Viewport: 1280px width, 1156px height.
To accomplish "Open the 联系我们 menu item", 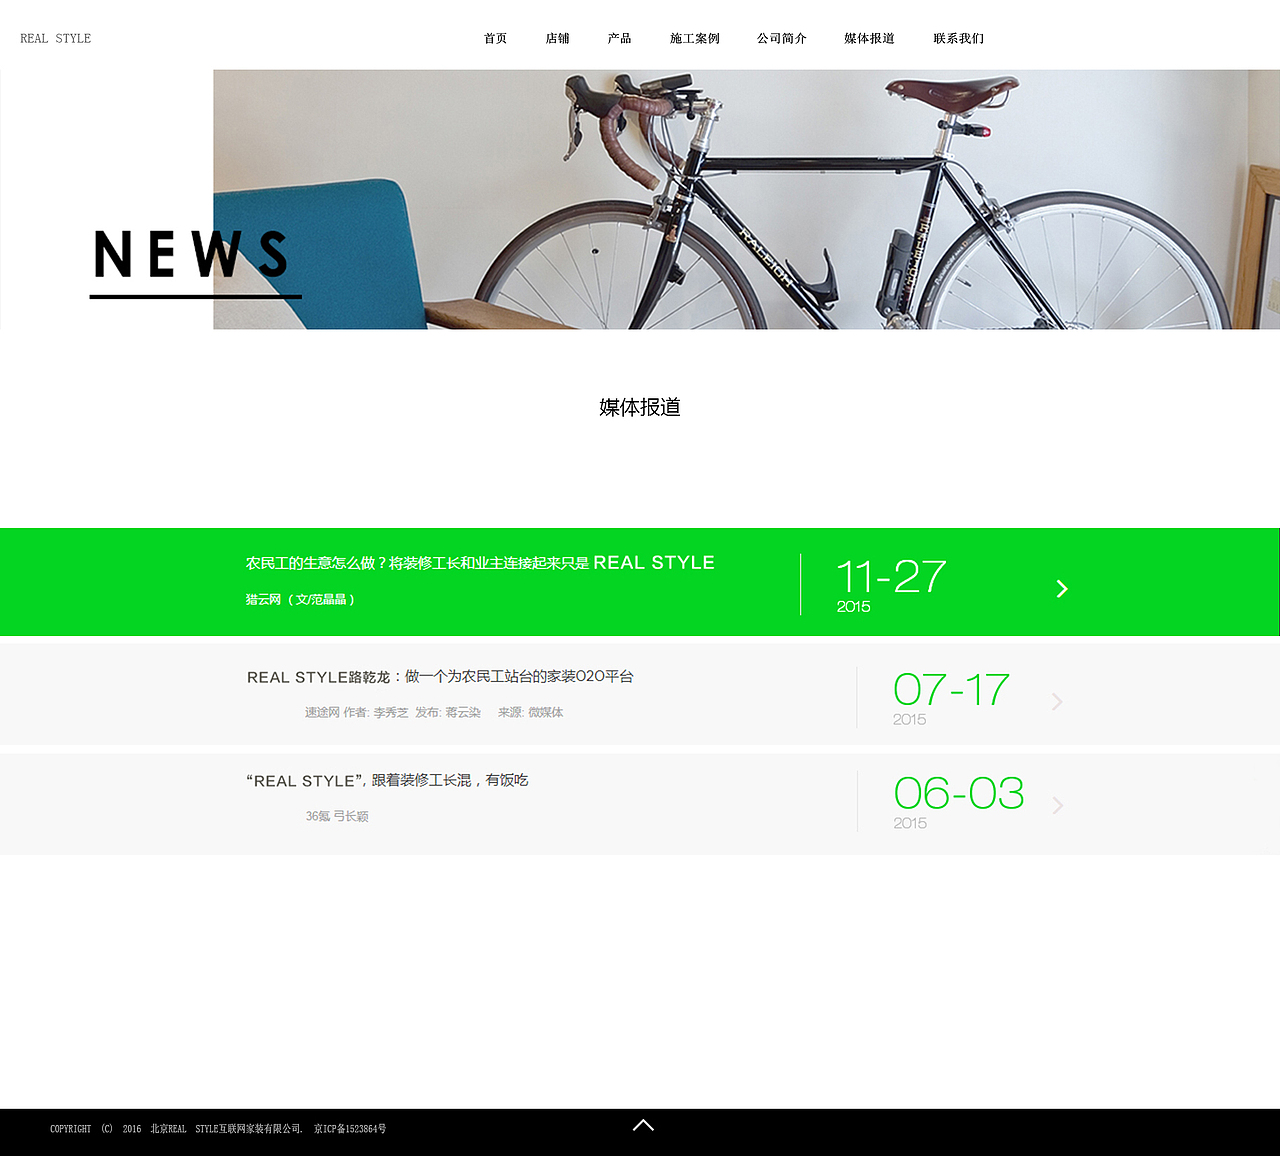I will tap(958, 38).
